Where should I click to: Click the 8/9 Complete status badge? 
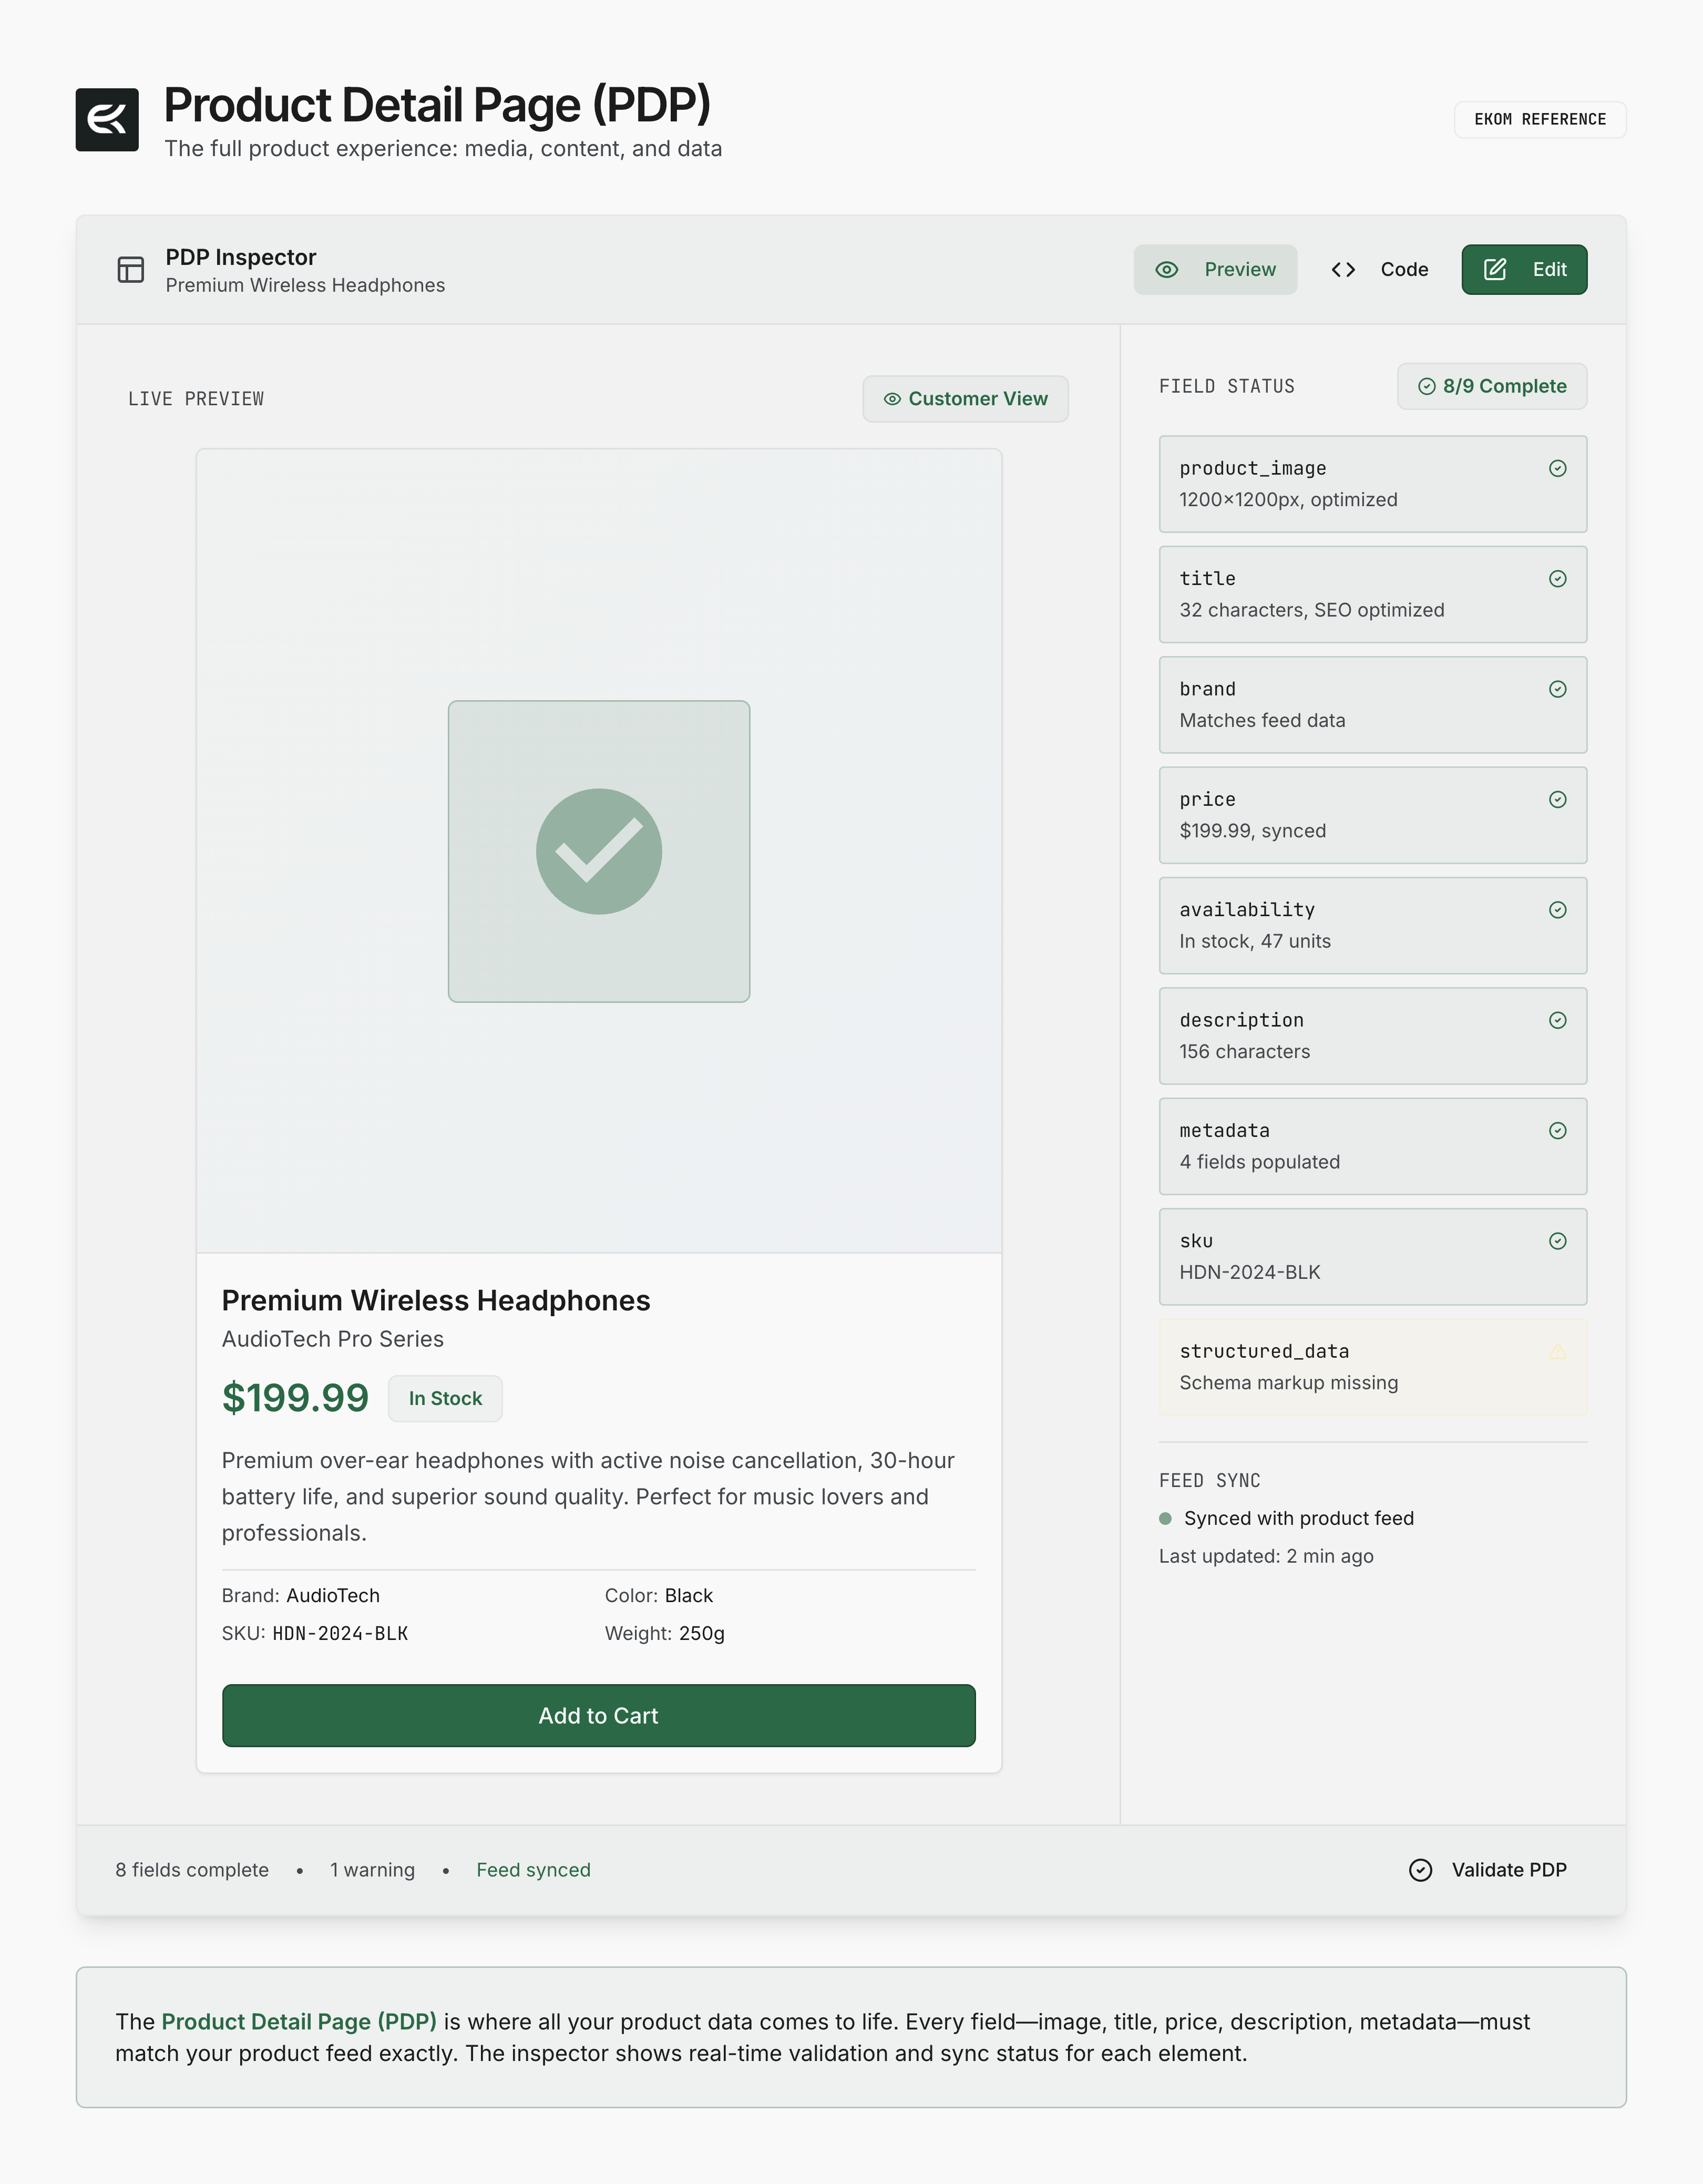click(x=1491, y=387)
